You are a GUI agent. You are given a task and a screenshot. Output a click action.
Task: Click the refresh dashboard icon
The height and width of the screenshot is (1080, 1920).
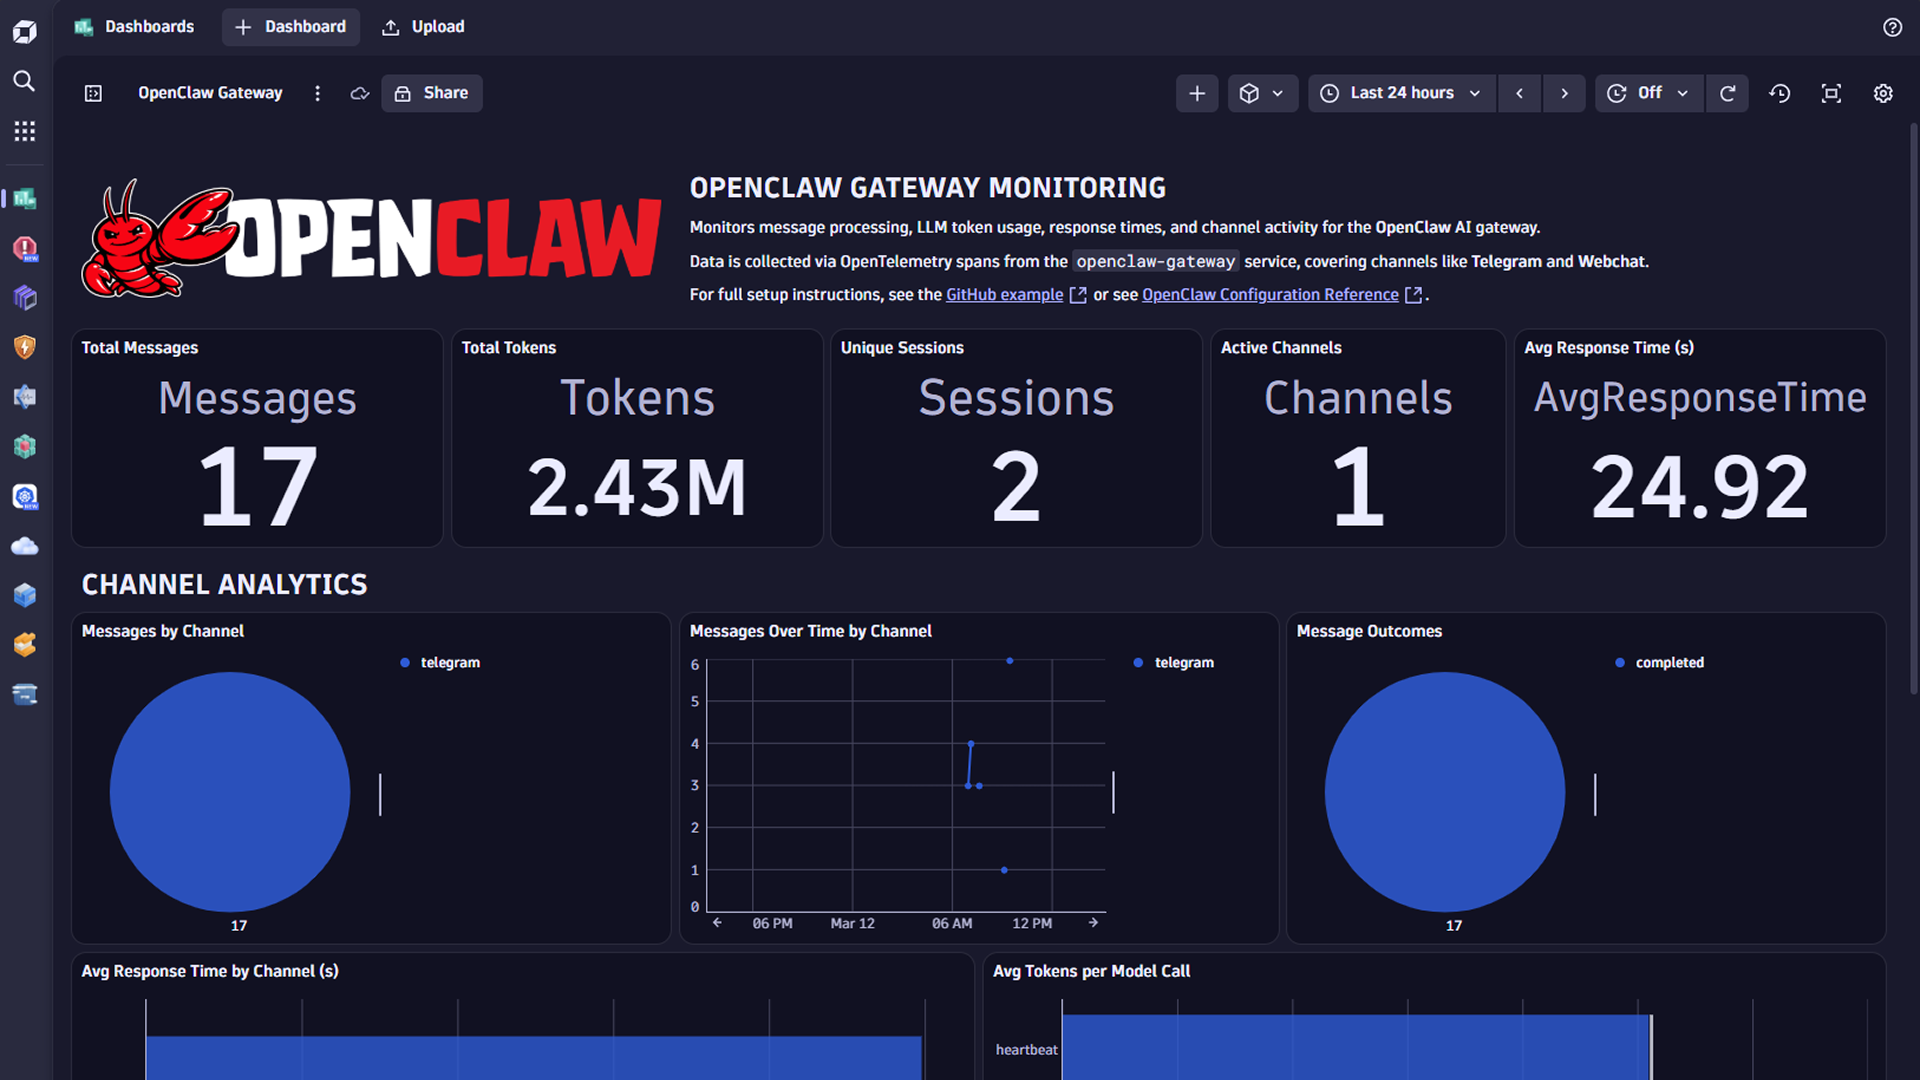pyautogui.click(x=1727, y=93)
